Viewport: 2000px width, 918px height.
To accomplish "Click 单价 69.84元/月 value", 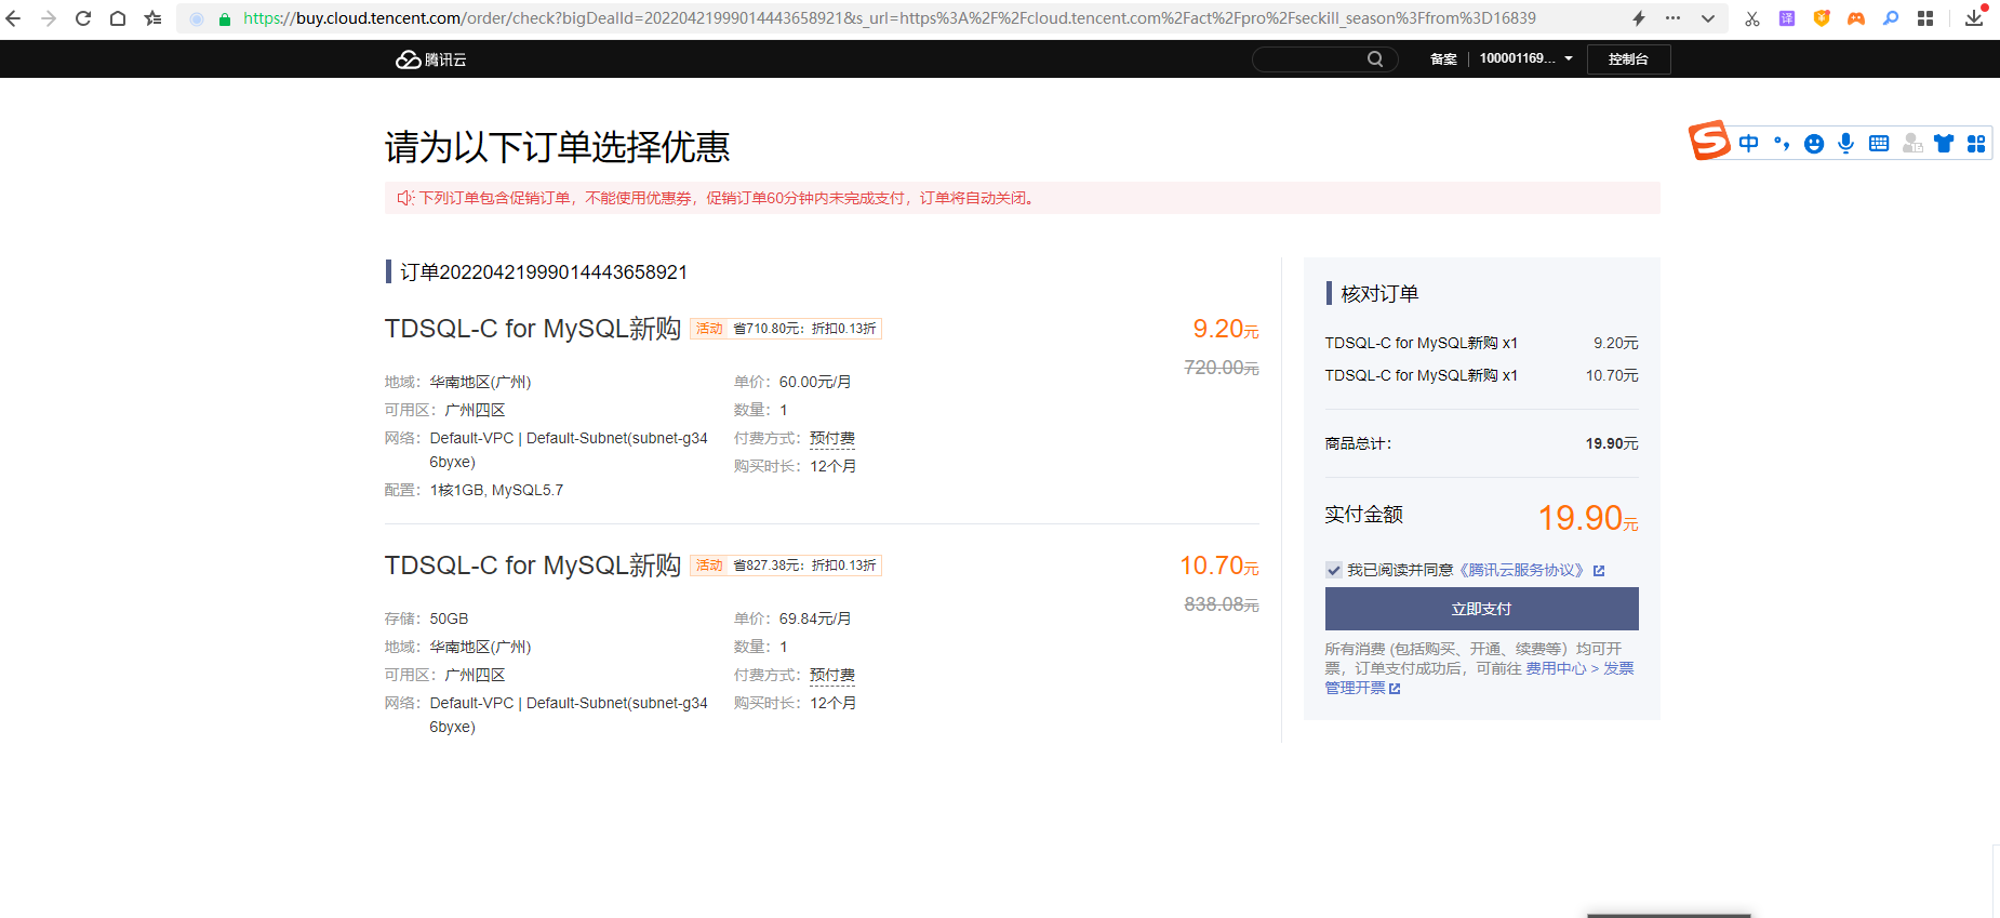I will [815, 619].
